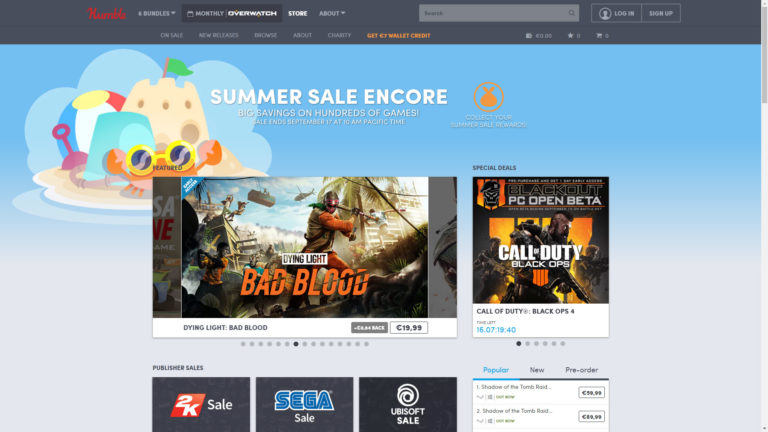Click the Steam icon under first Tomb Raider entry

(x=480, y=397)
